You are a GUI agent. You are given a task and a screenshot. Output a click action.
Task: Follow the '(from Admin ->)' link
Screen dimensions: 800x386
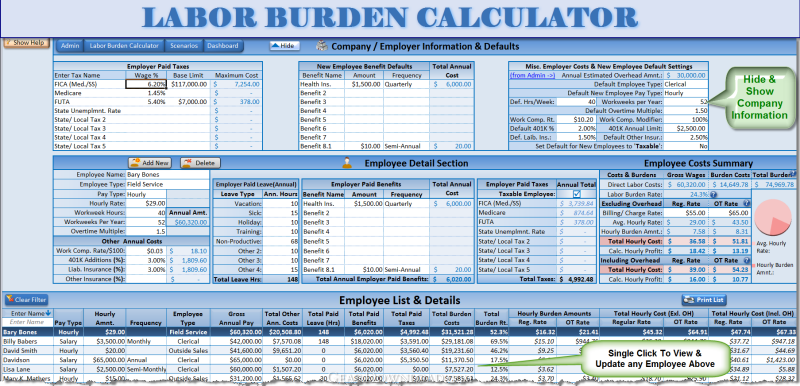(x=532, y=75)
